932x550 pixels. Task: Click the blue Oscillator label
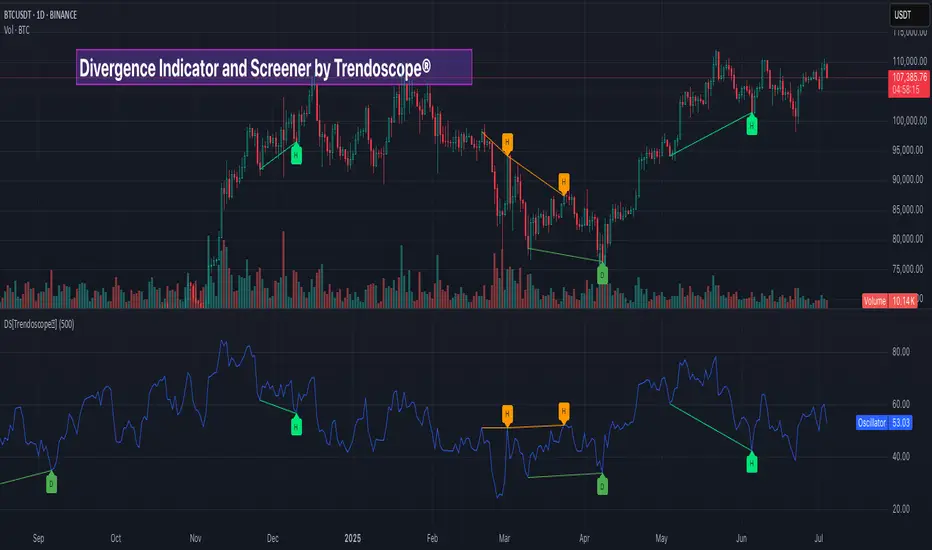click(x=871, y=423)
